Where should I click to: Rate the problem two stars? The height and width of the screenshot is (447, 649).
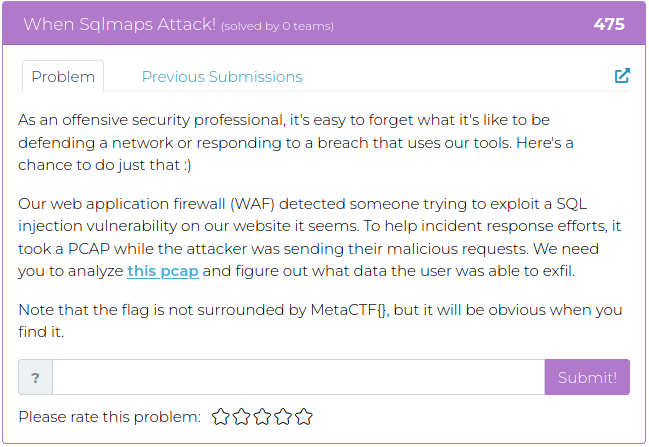[241, 417]
